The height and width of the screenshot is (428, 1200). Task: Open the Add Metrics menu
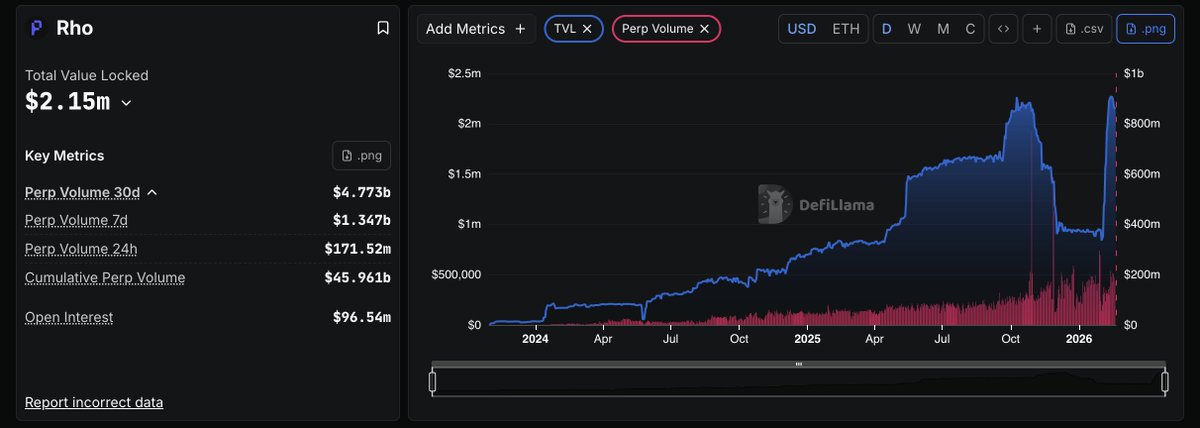476,29
